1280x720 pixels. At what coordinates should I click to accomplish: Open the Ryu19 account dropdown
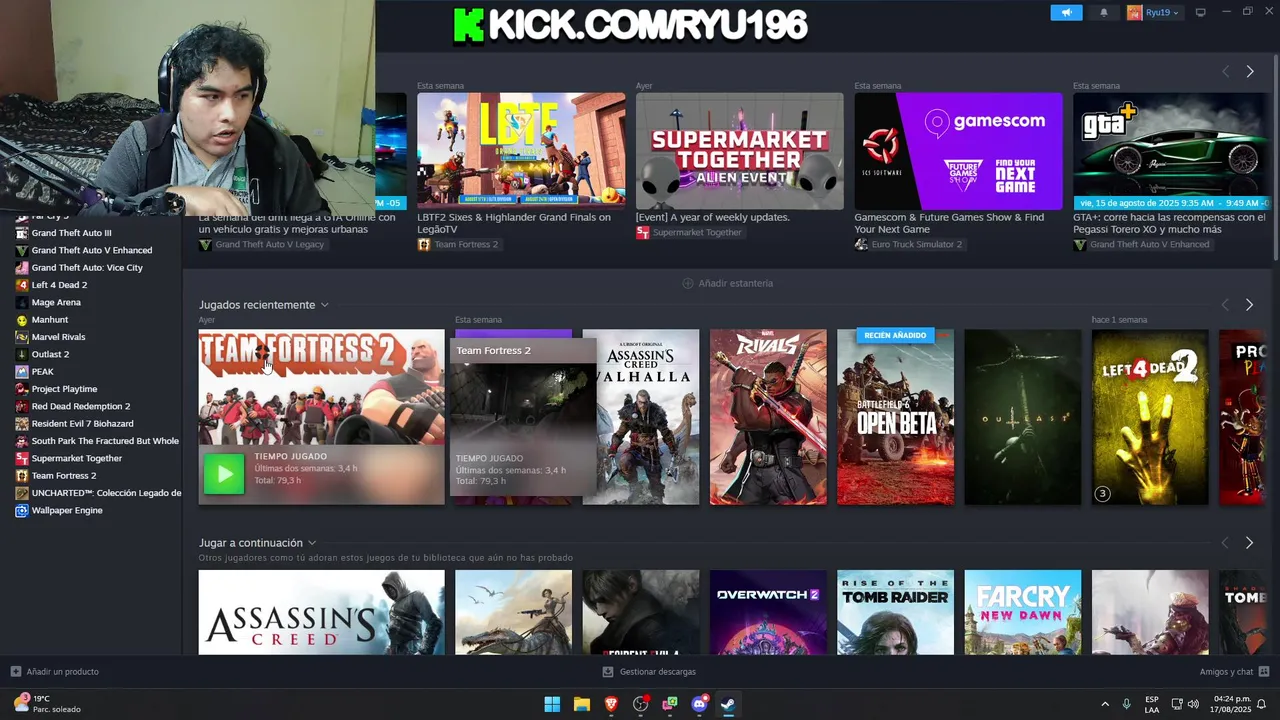click(1153, 12)
